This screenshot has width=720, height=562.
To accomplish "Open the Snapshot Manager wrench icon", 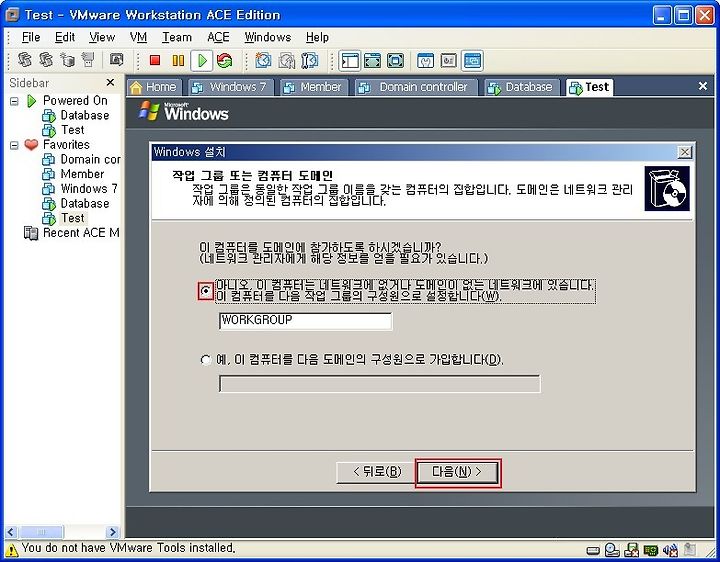I will (310, 60).
